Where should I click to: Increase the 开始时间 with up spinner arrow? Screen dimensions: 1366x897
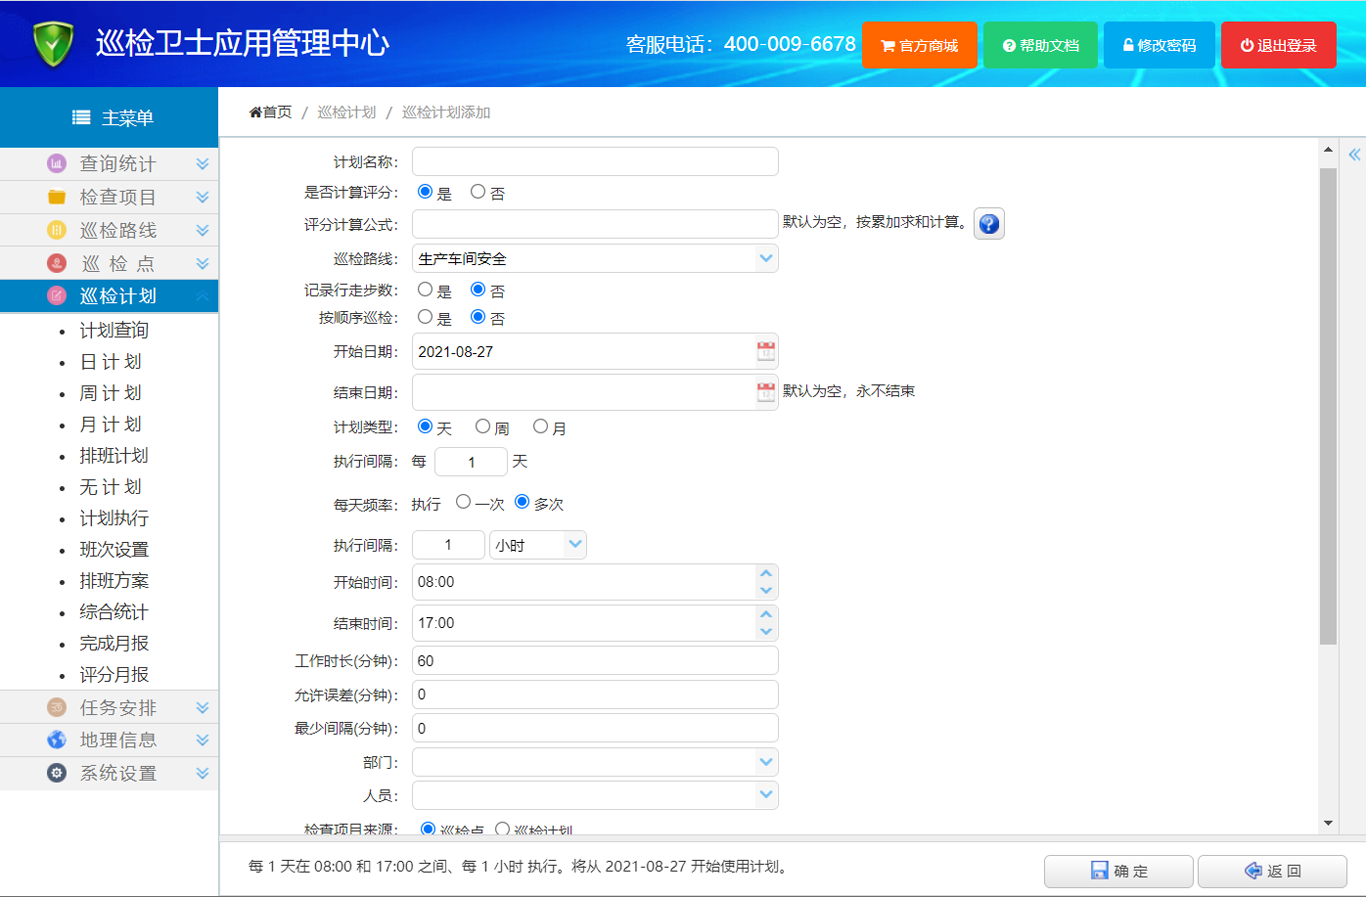(766, 574)
